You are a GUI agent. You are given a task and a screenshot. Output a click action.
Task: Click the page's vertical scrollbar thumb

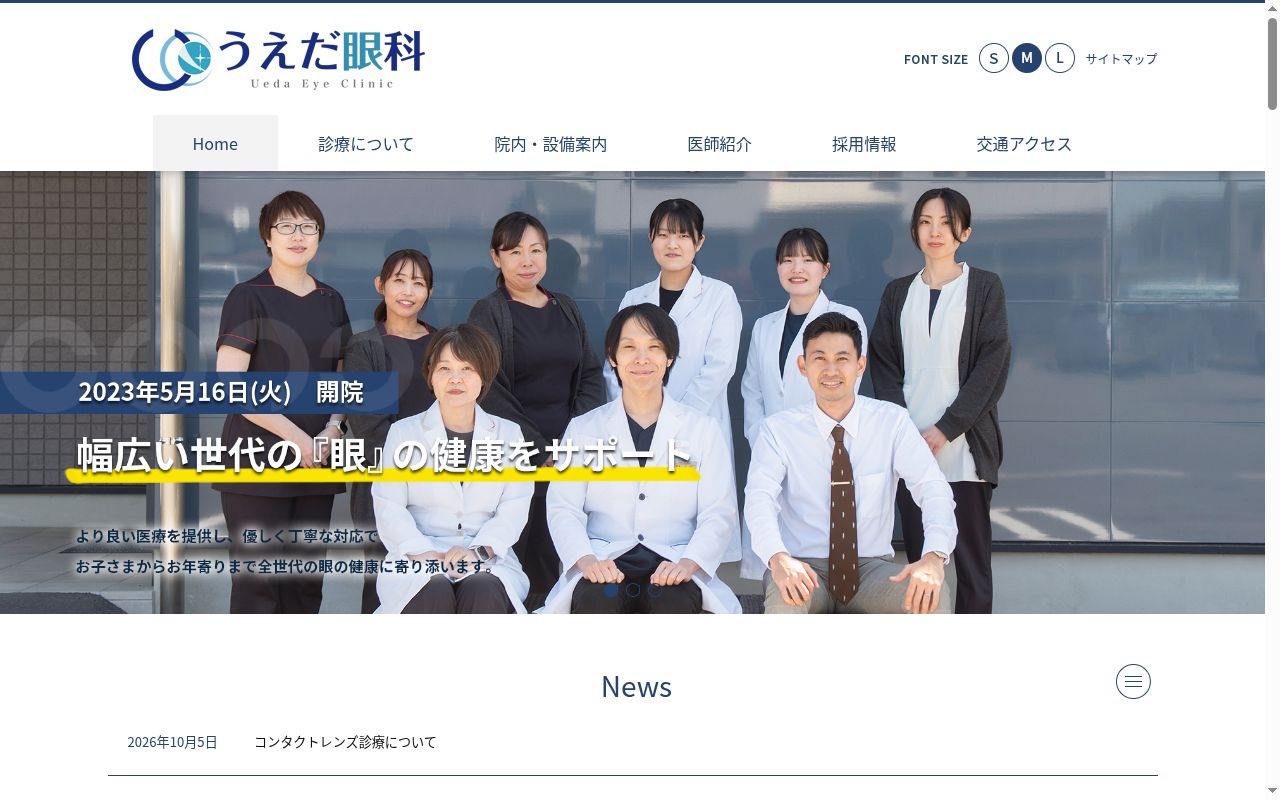(x=1272, y=63)
